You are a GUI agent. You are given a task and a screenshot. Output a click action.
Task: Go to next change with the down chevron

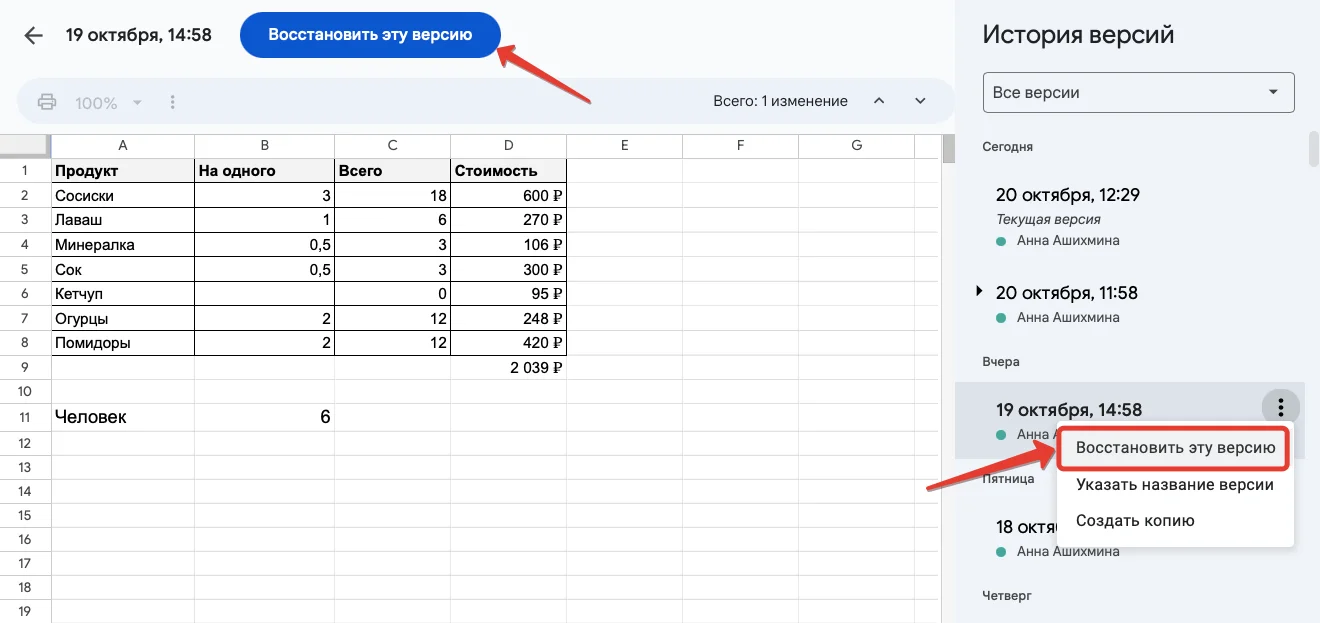[x=921, y=101]
